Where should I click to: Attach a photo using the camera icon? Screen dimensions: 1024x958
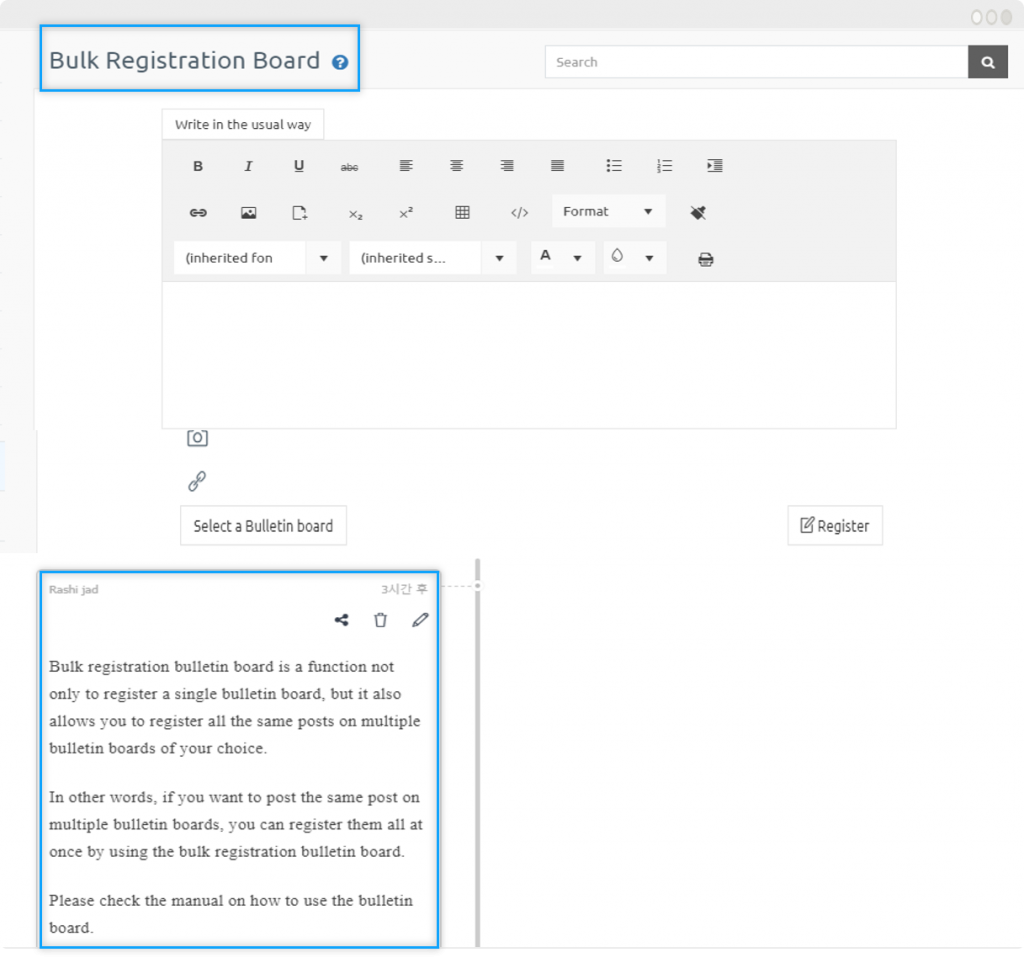click(x=197, y=437)
